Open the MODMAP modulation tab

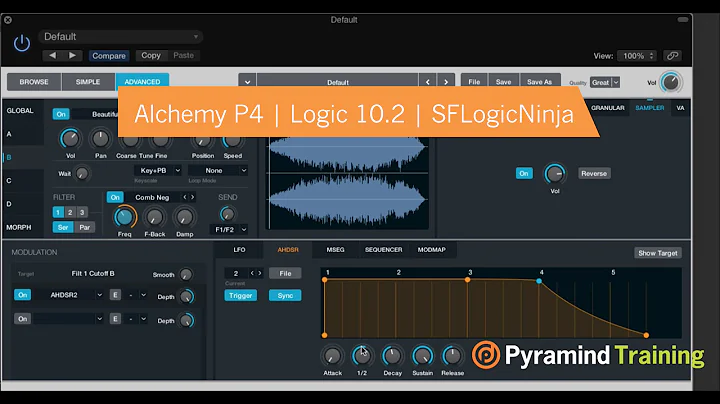[431, 250]
